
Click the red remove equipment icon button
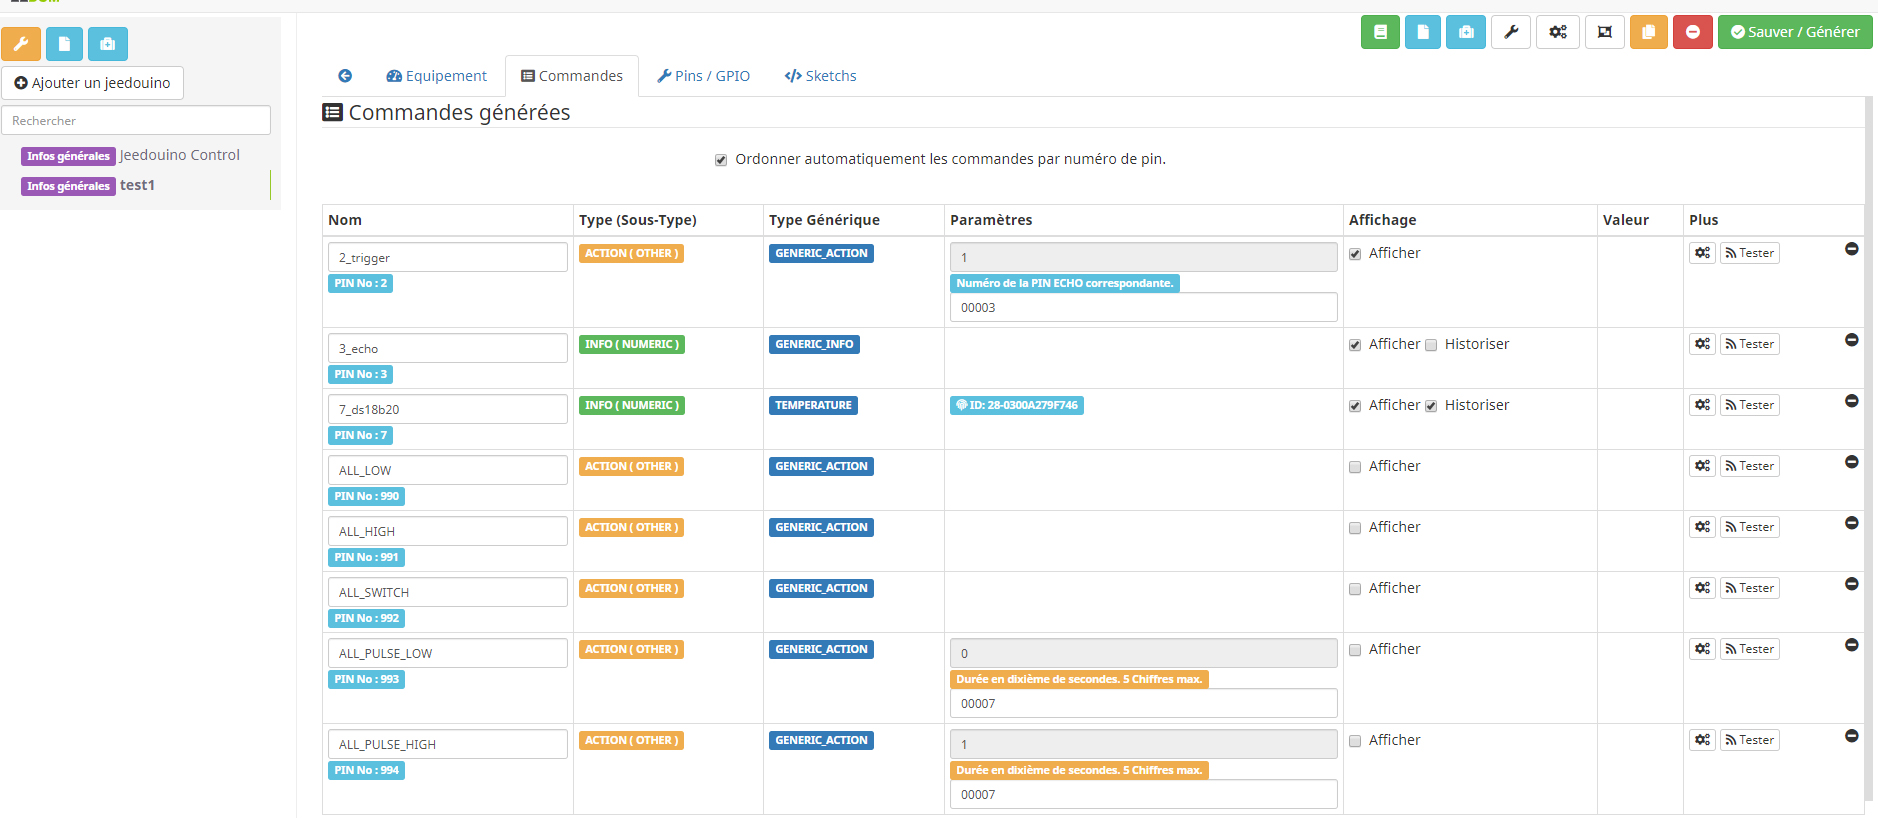click(1692, 32)
